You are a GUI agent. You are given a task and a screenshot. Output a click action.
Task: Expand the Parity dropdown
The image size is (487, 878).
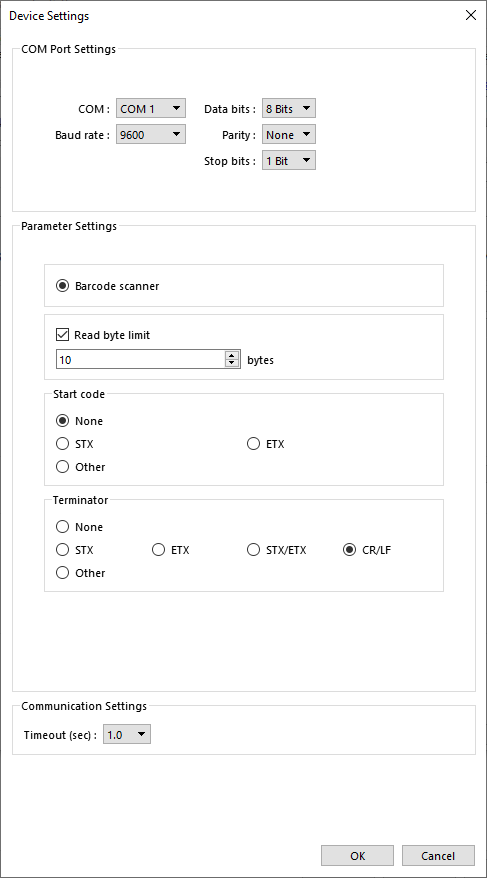pyautogui.click(x=289, y=134)
